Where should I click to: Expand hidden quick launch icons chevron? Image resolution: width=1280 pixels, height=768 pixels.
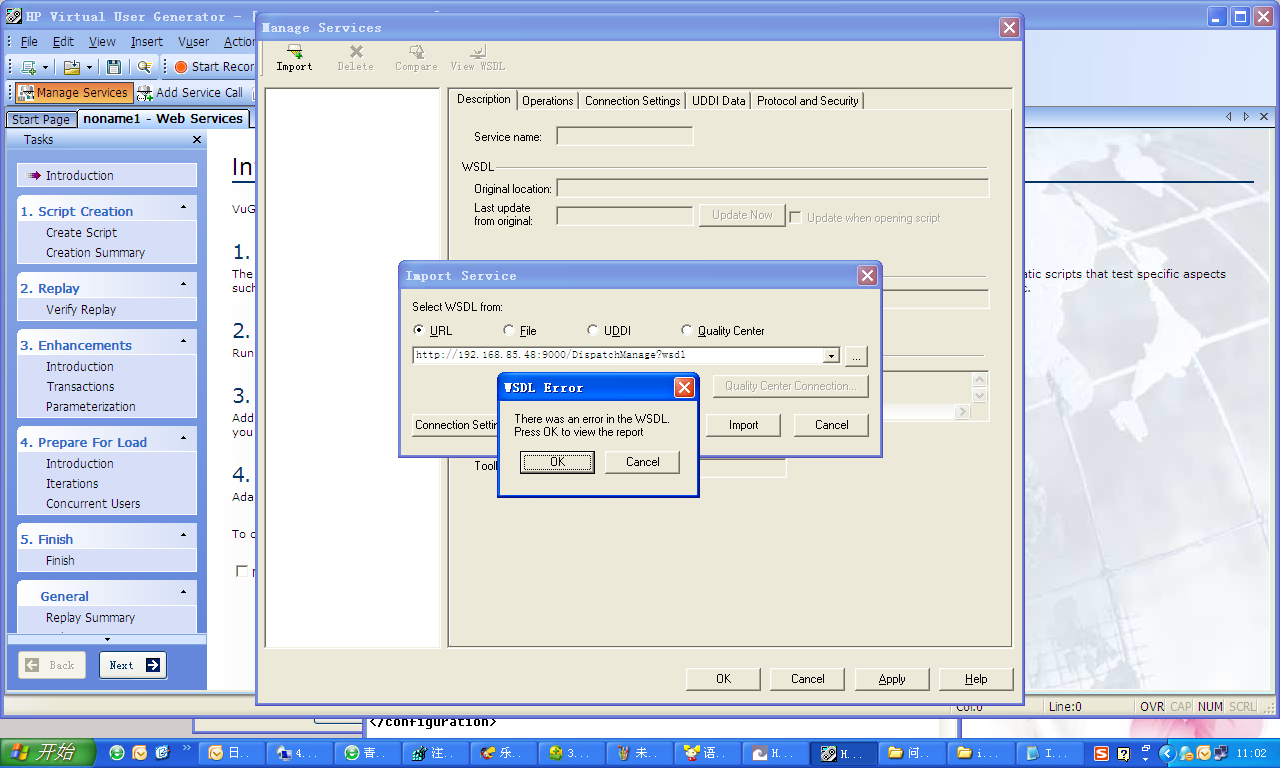coord(187,749)
